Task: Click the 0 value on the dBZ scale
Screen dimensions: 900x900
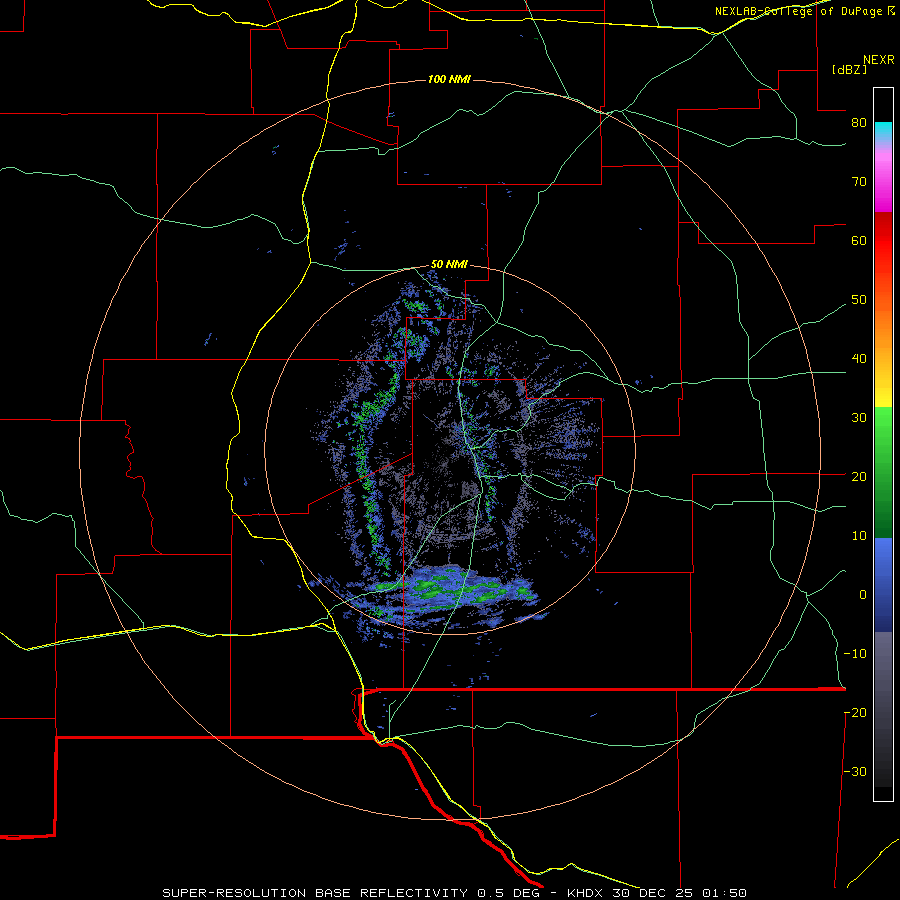Action: pyautogui.click(x=863, y=595)
